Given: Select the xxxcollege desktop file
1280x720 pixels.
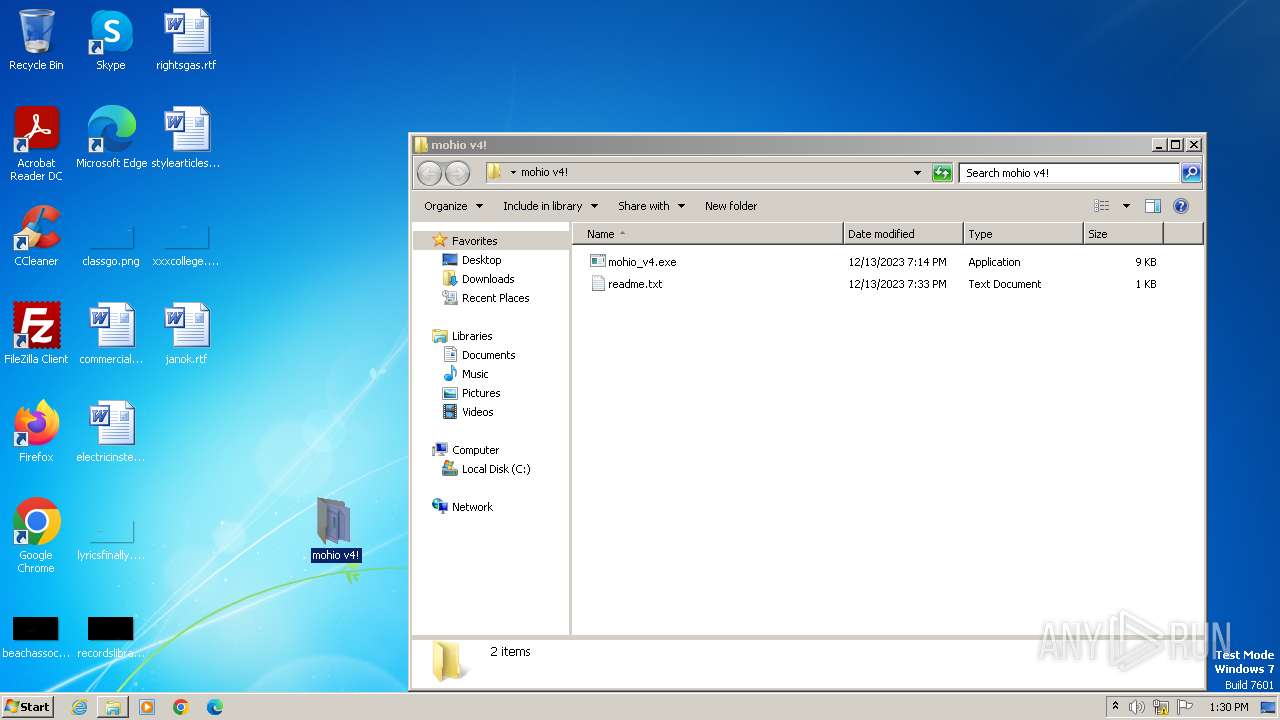Looking at the screenshot, I should (x=186, y=247).
